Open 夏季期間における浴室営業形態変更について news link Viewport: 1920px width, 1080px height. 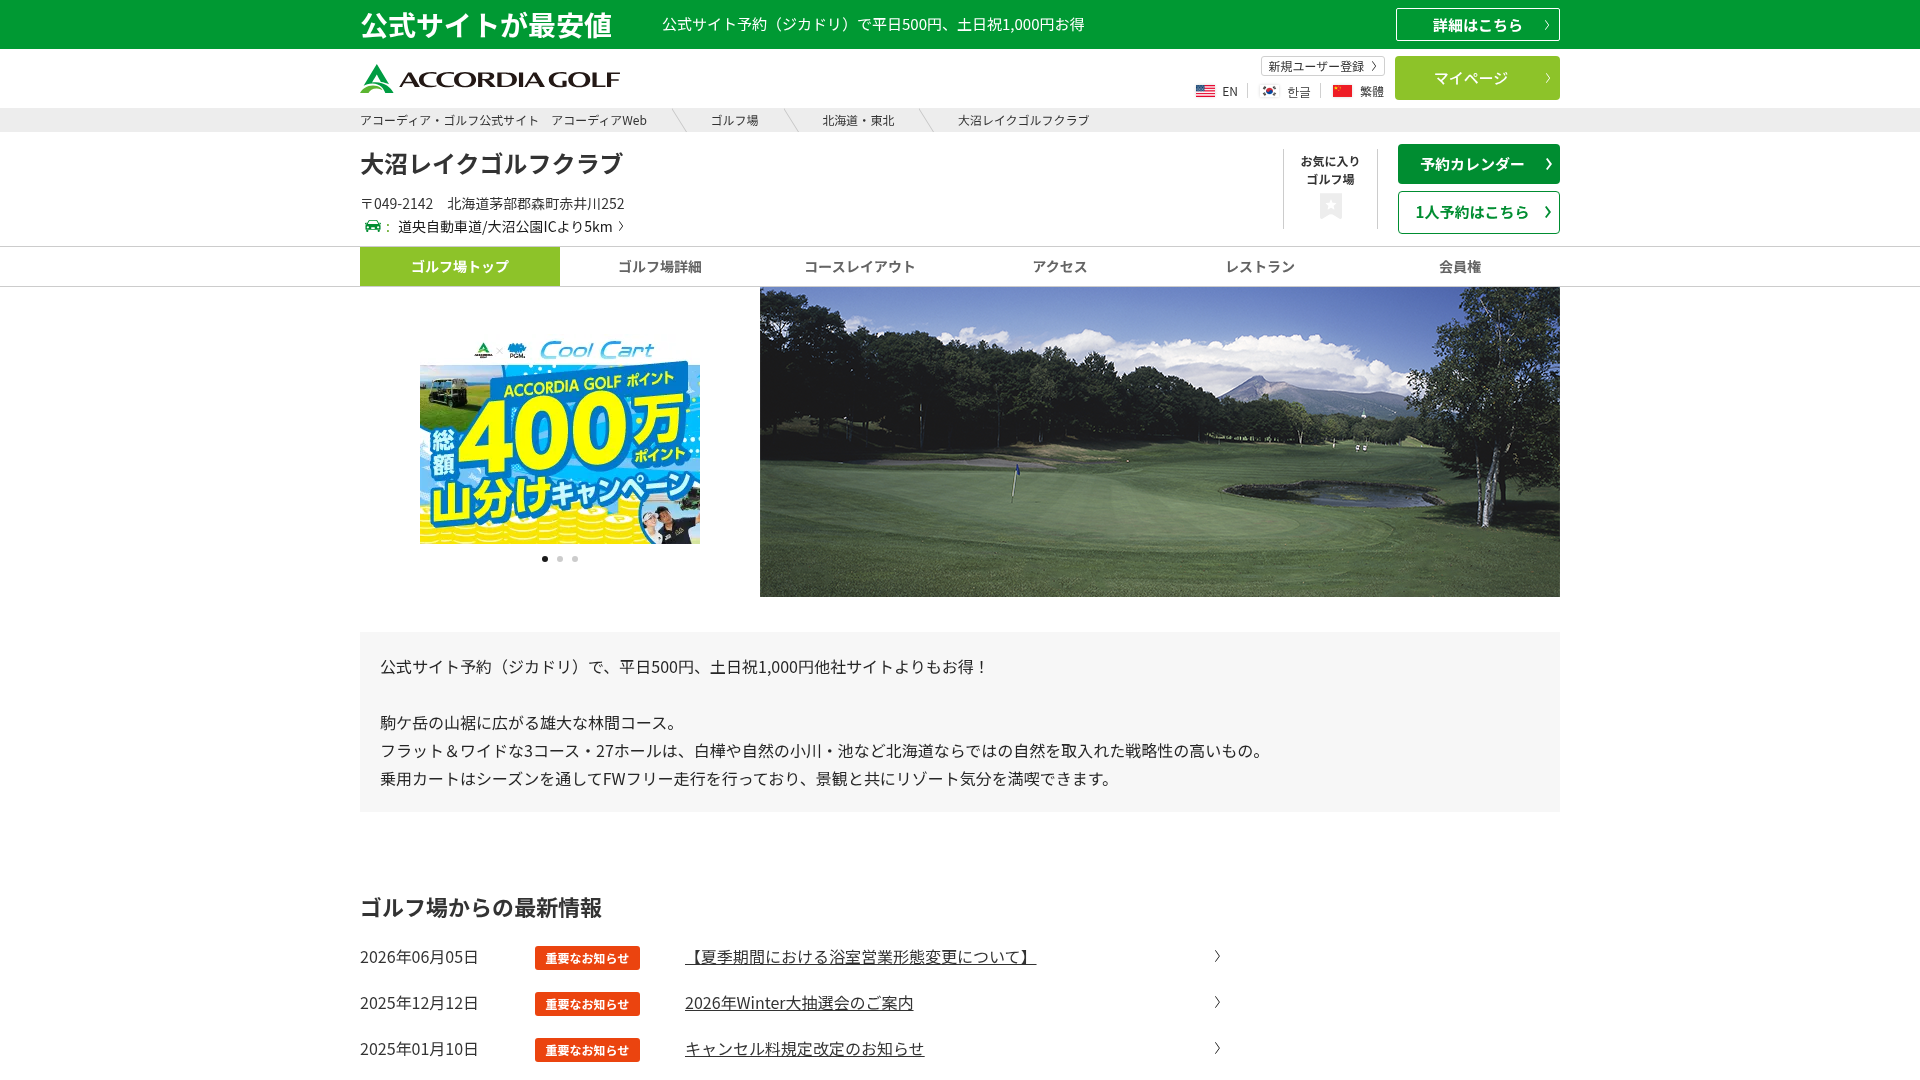(860, 957)
